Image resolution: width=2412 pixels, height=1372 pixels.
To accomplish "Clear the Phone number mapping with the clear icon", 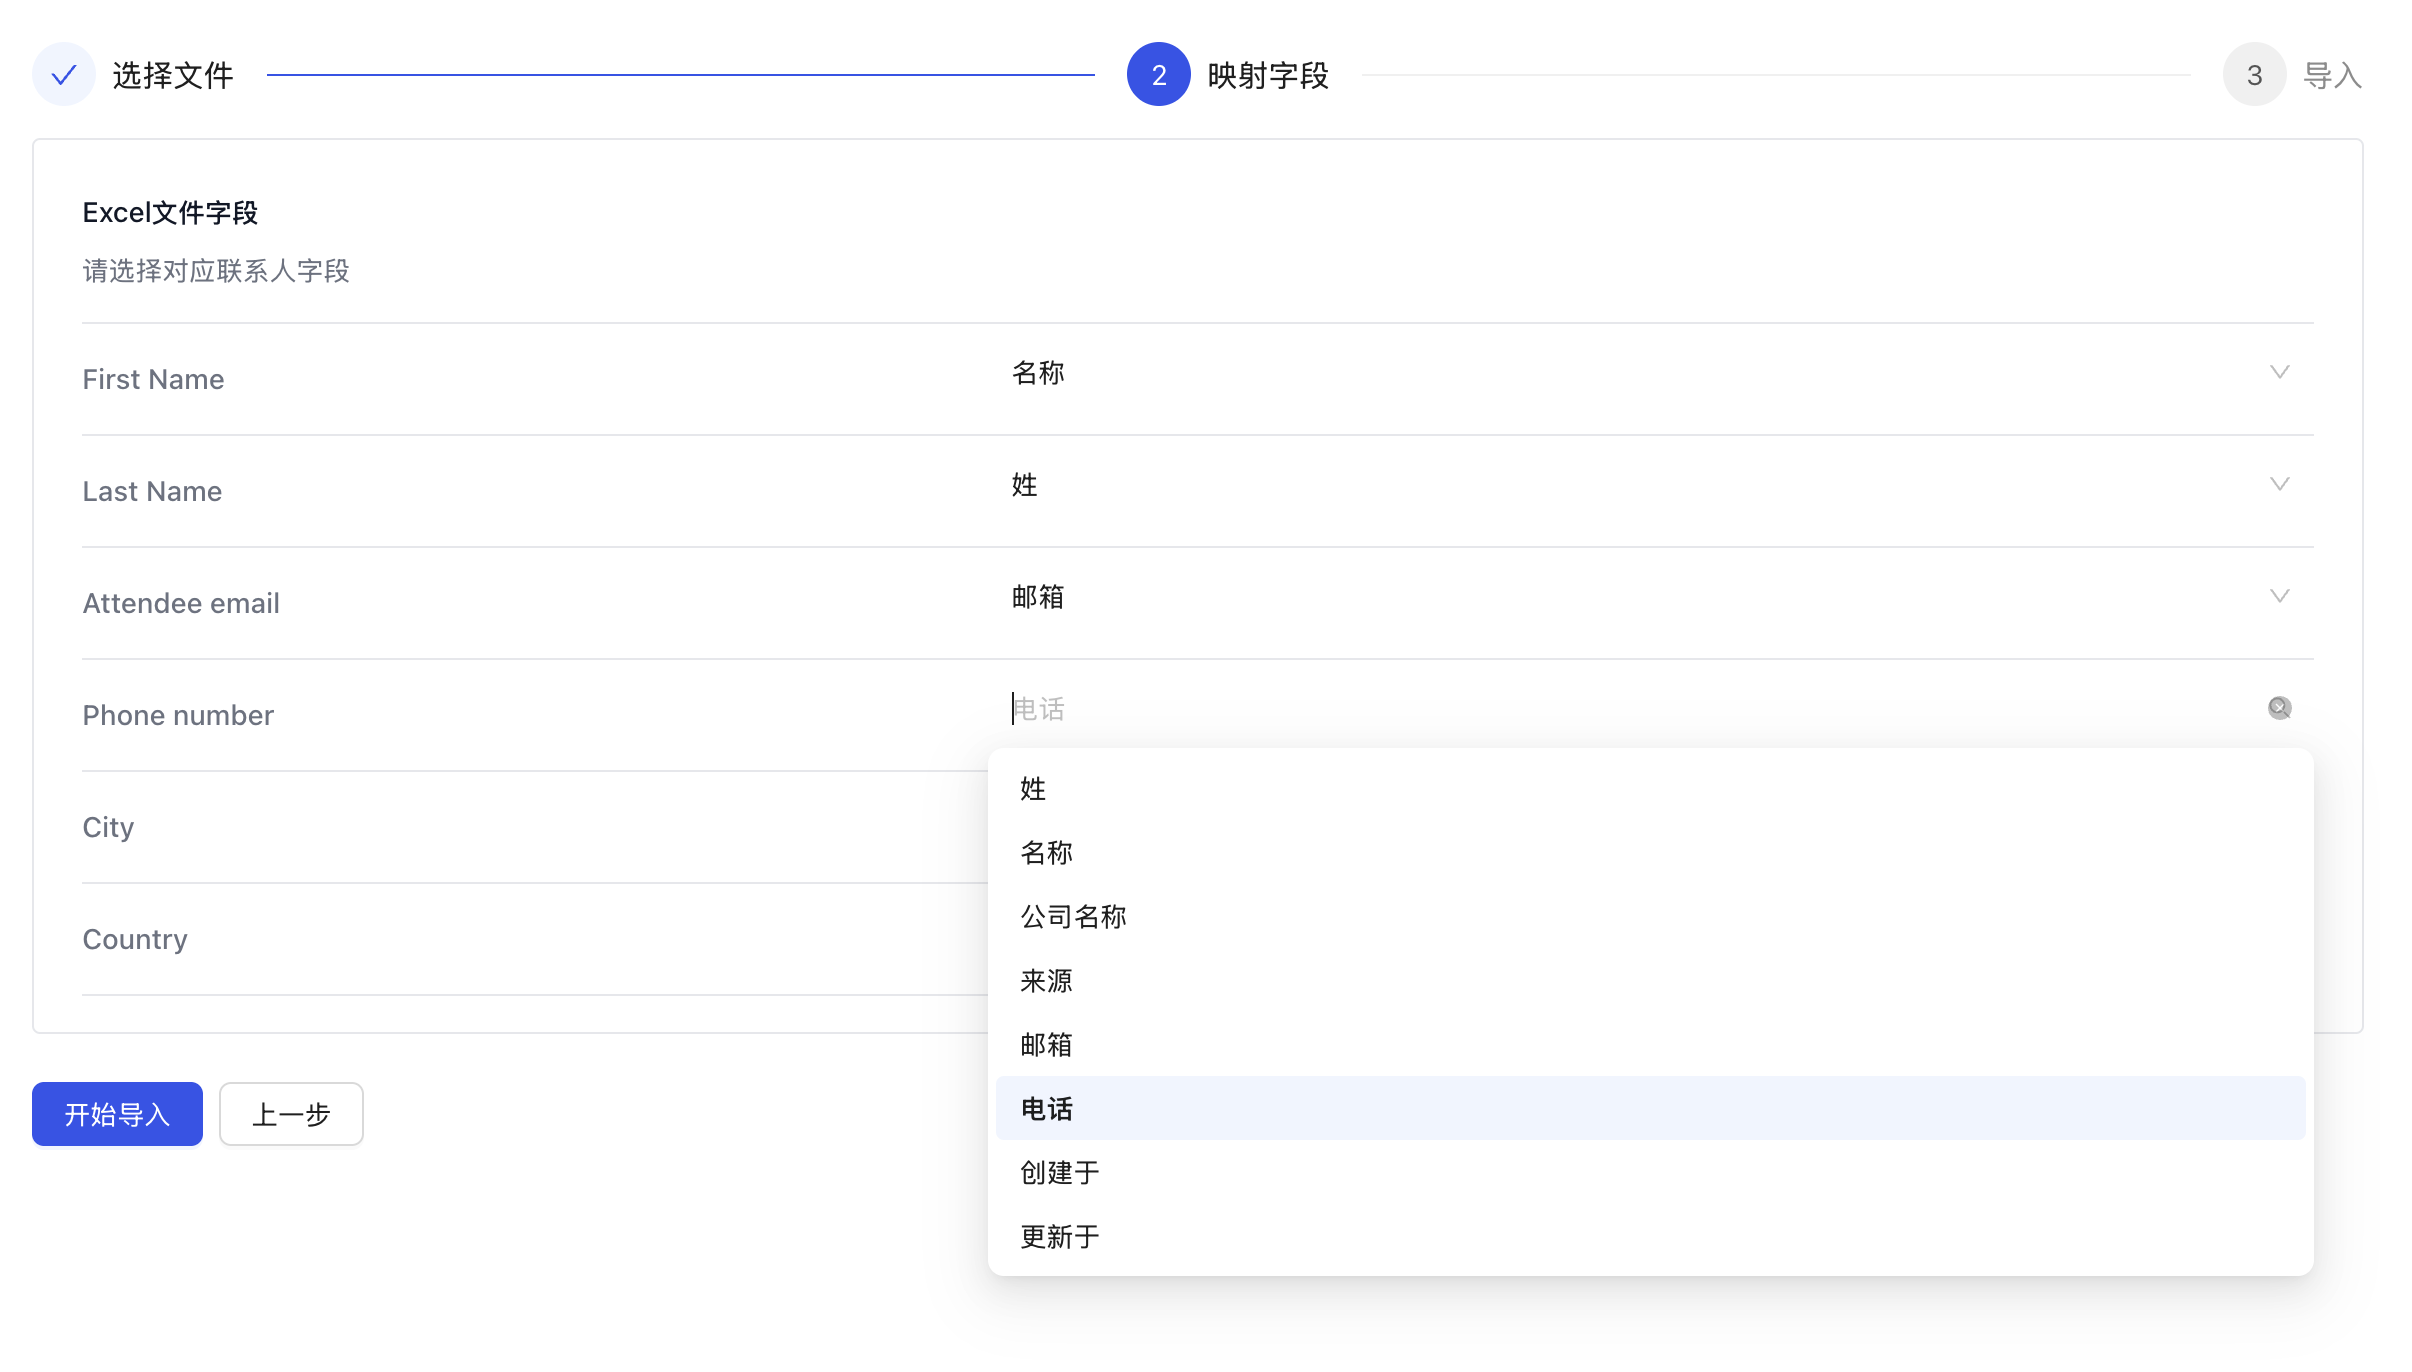I will click(x=2280, y=707).
